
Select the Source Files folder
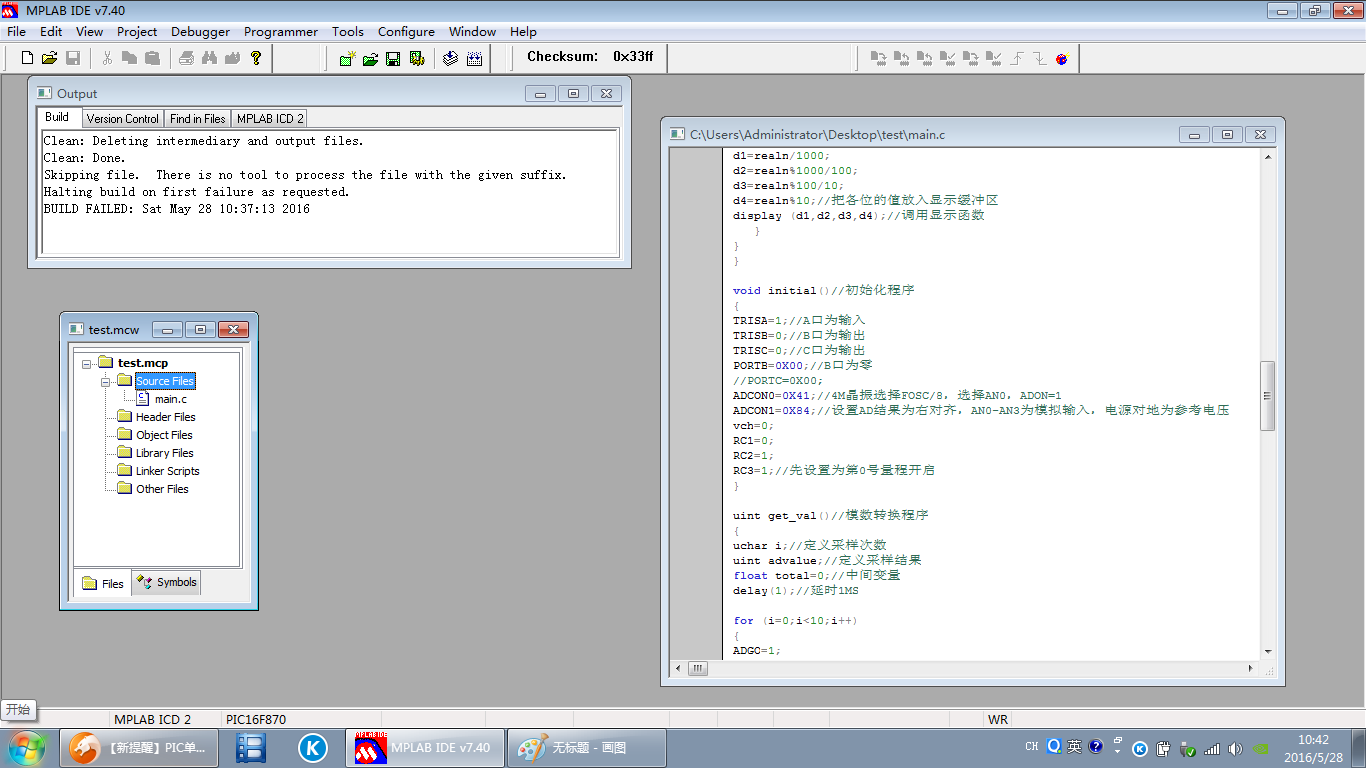click(x=165, y=381)
